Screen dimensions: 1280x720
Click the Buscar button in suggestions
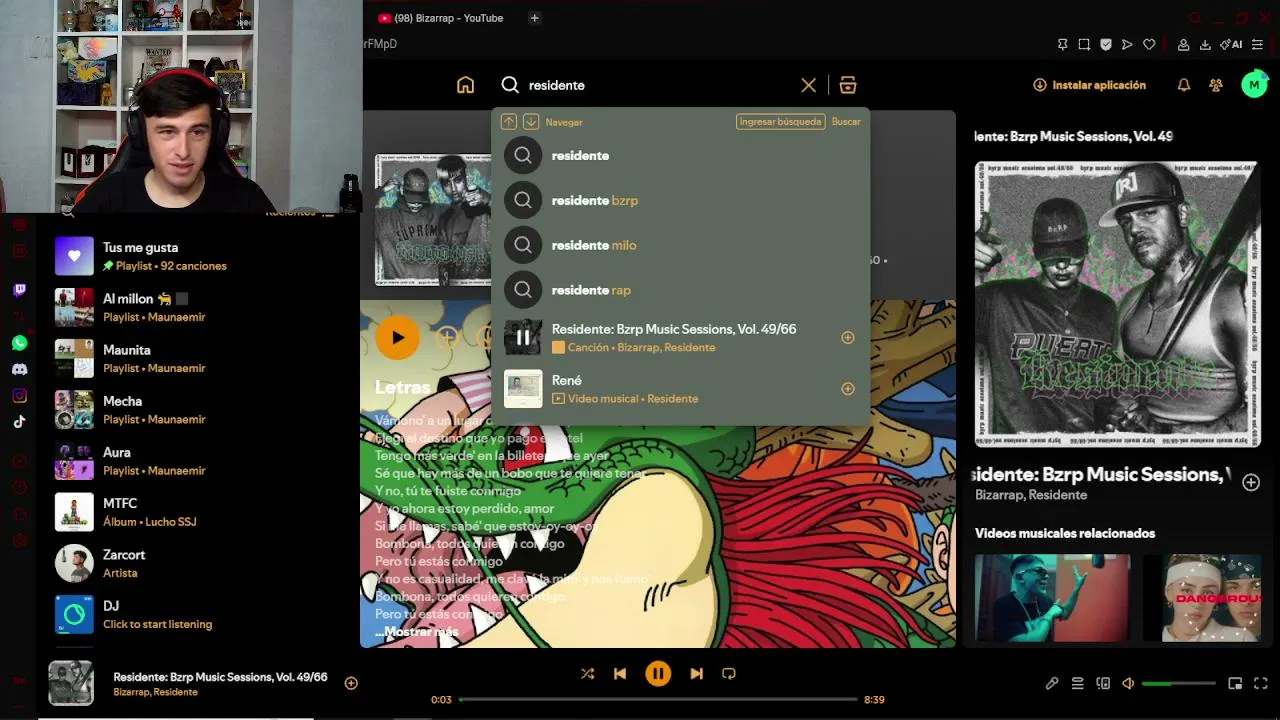point(846,122)
